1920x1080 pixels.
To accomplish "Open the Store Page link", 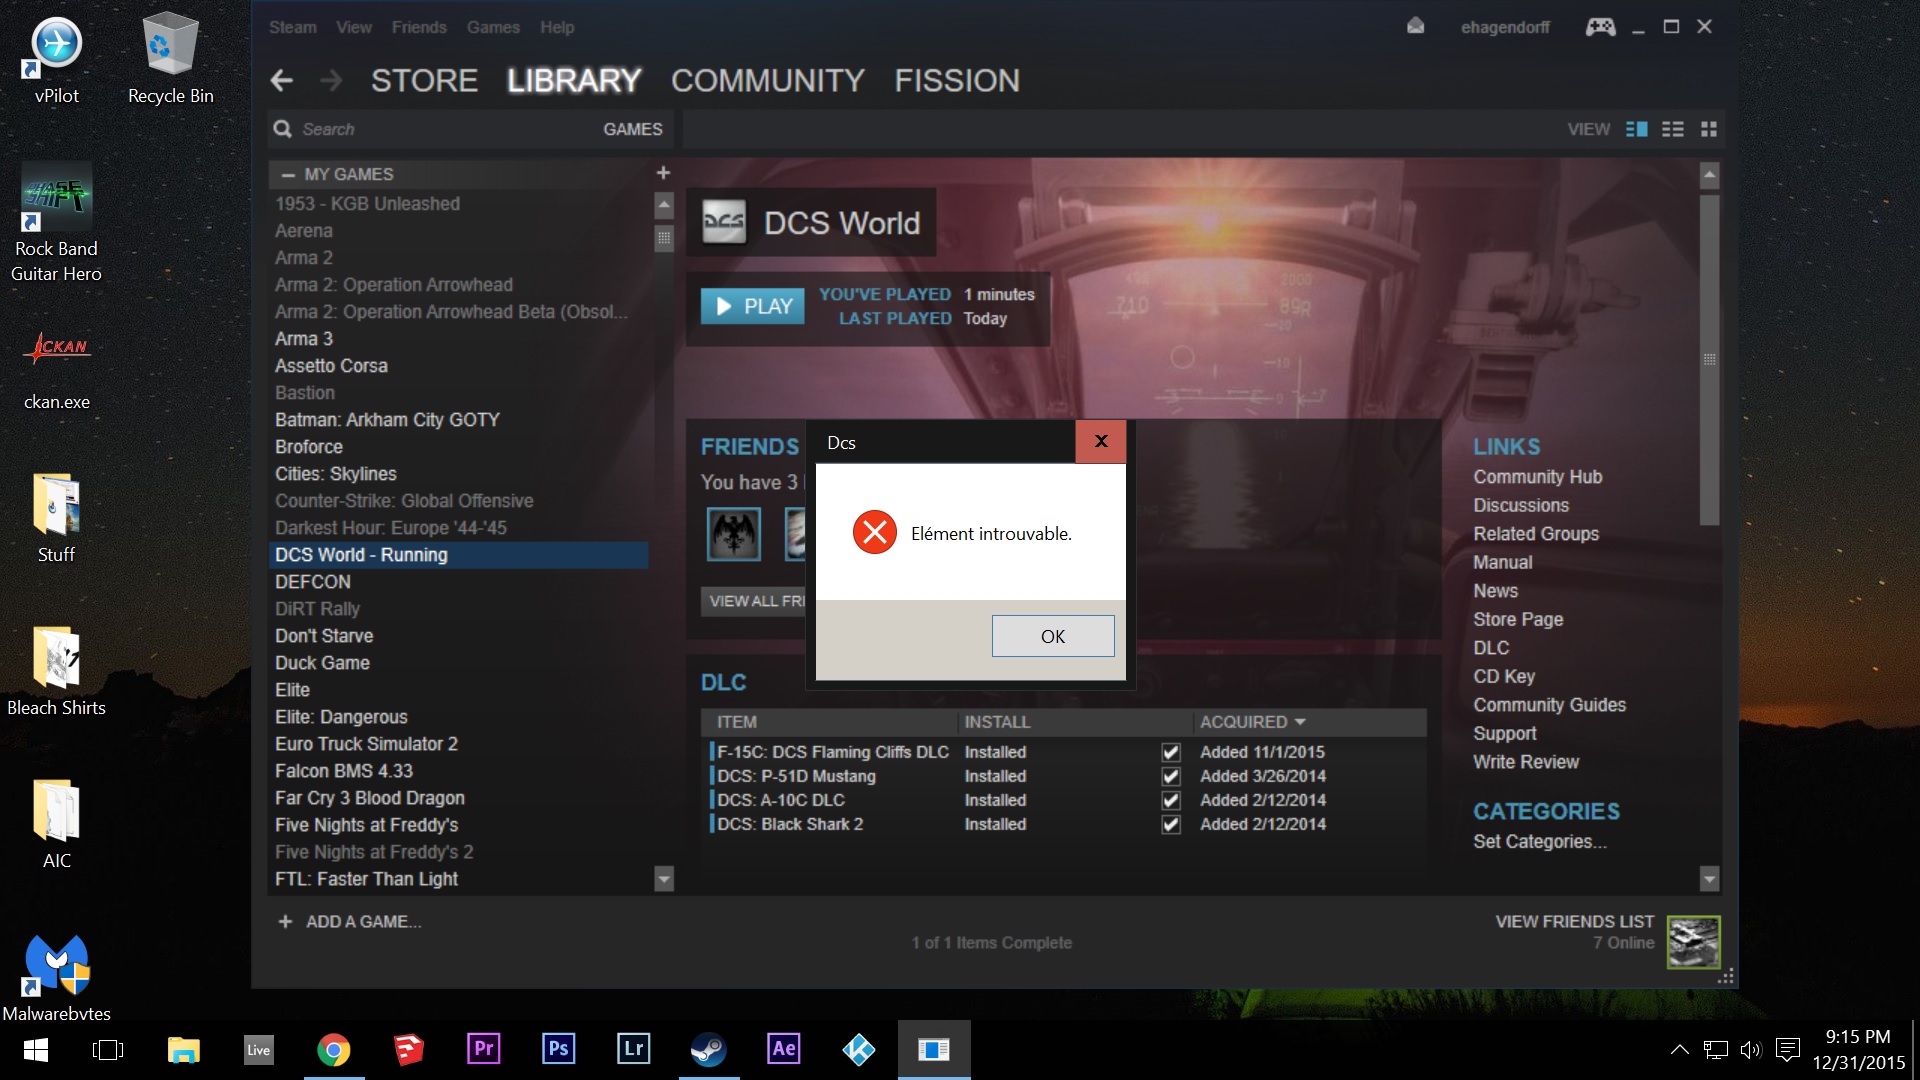I will point(1518,619).
